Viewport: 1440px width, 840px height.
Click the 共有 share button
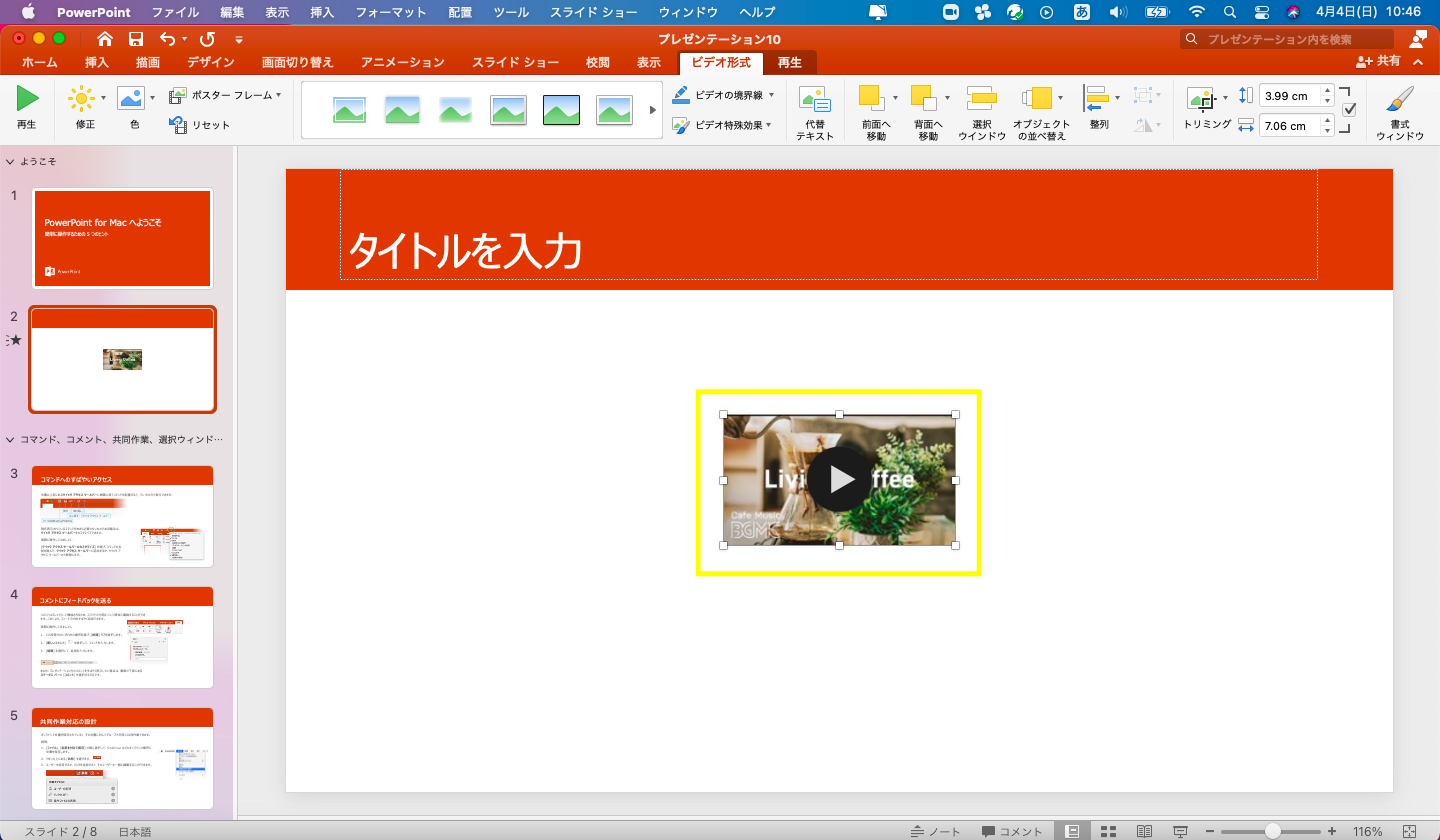[1378, 62]
